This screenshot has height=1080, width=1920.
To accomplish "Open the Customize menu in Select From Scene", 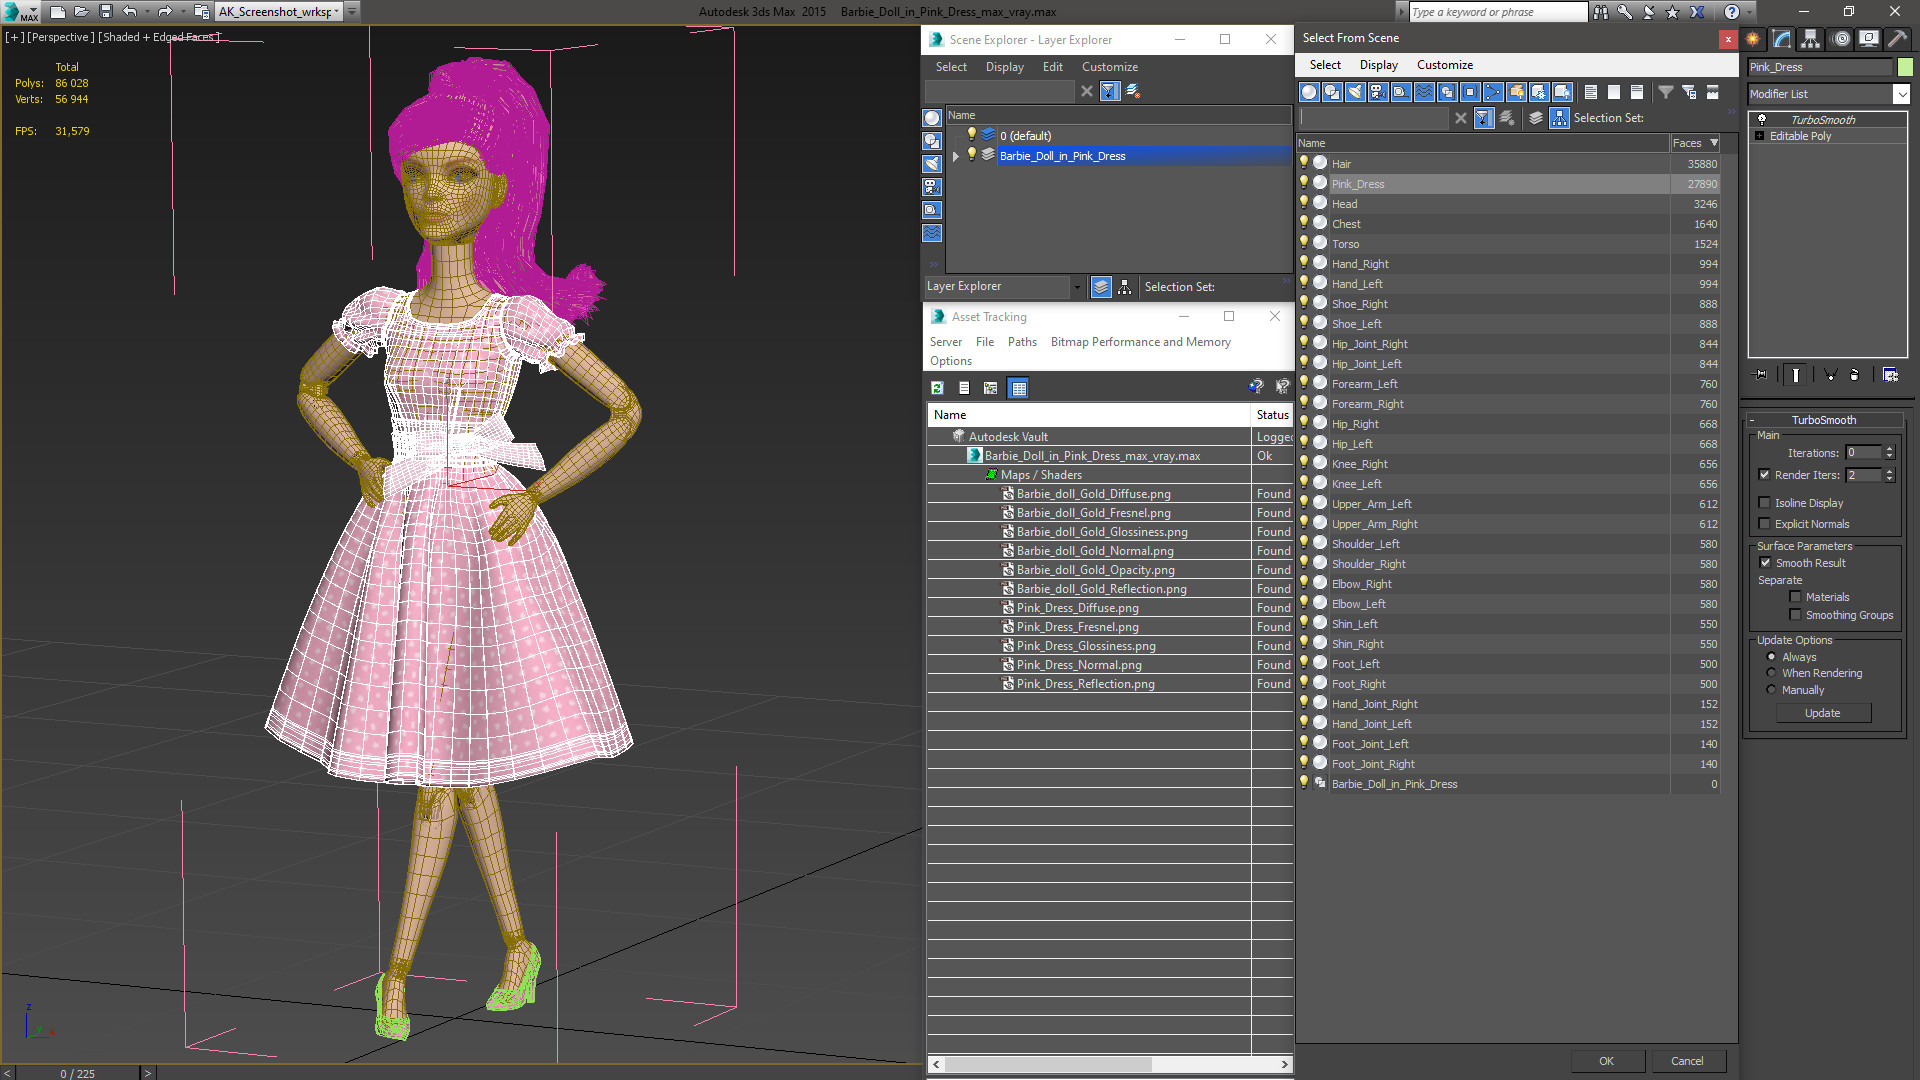I will coord(1444,65).
